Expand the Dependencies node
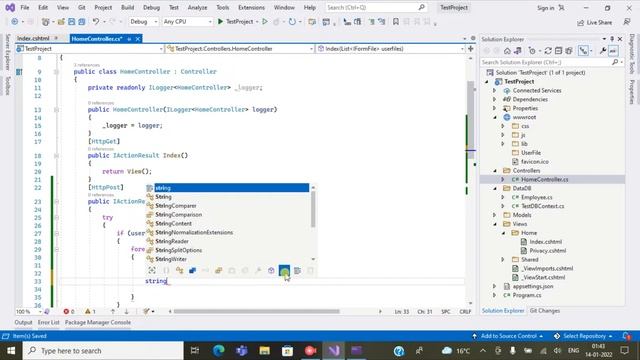640x360 pixels. click(x=494, y=100)
